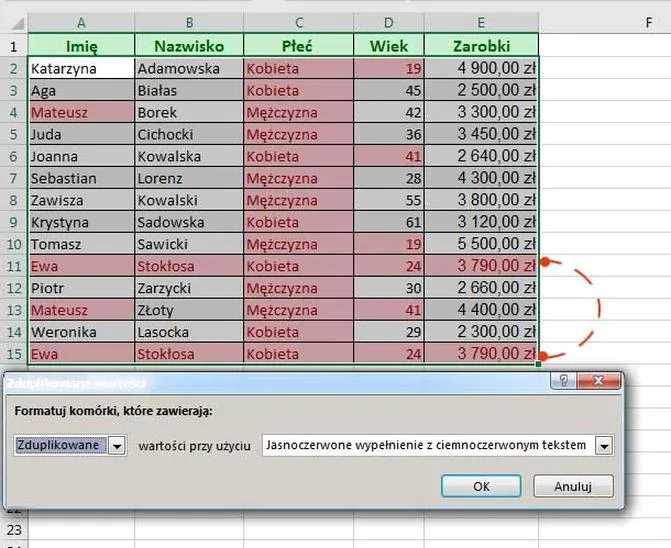The image size is (671, 548).
Task: Select the cell Zarzycki
Action: tap(189, 288)
